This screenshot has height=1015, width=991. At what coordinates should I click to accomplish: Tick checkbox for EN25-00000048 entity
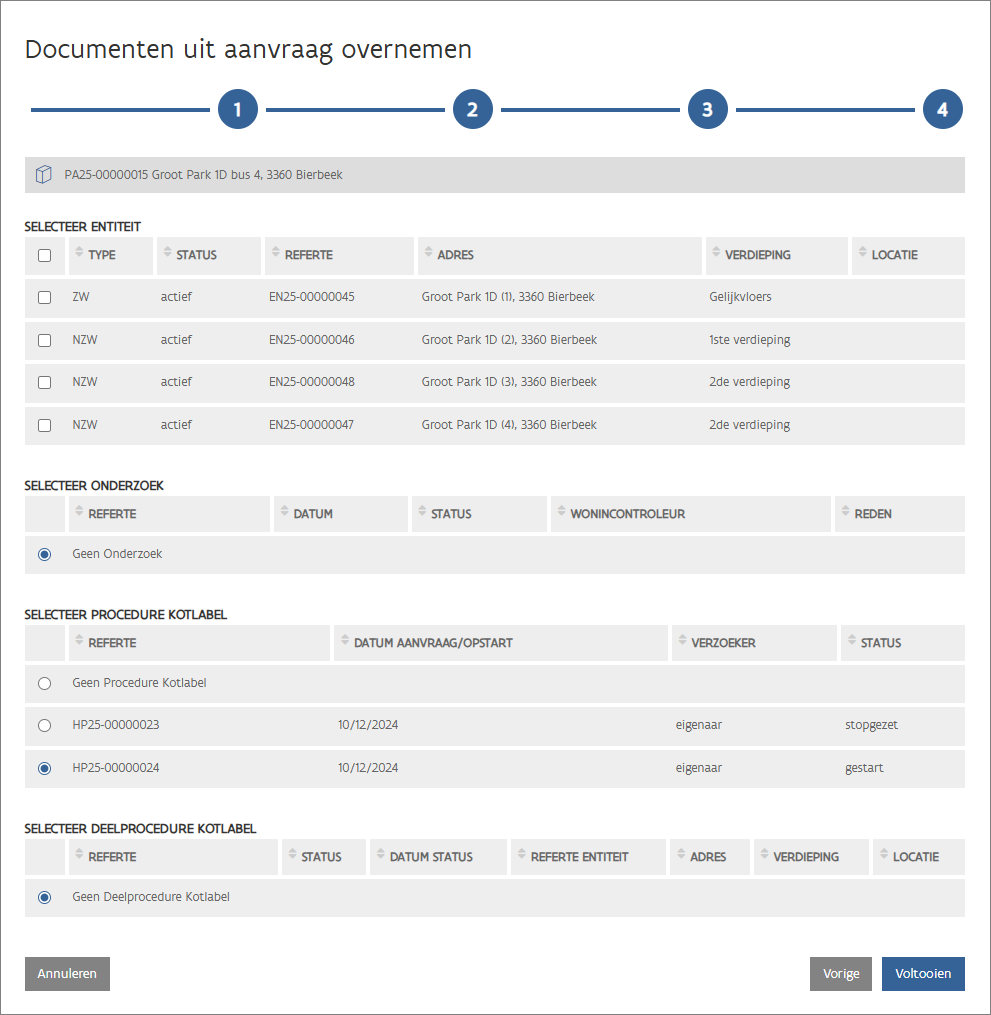pos(44,382)
